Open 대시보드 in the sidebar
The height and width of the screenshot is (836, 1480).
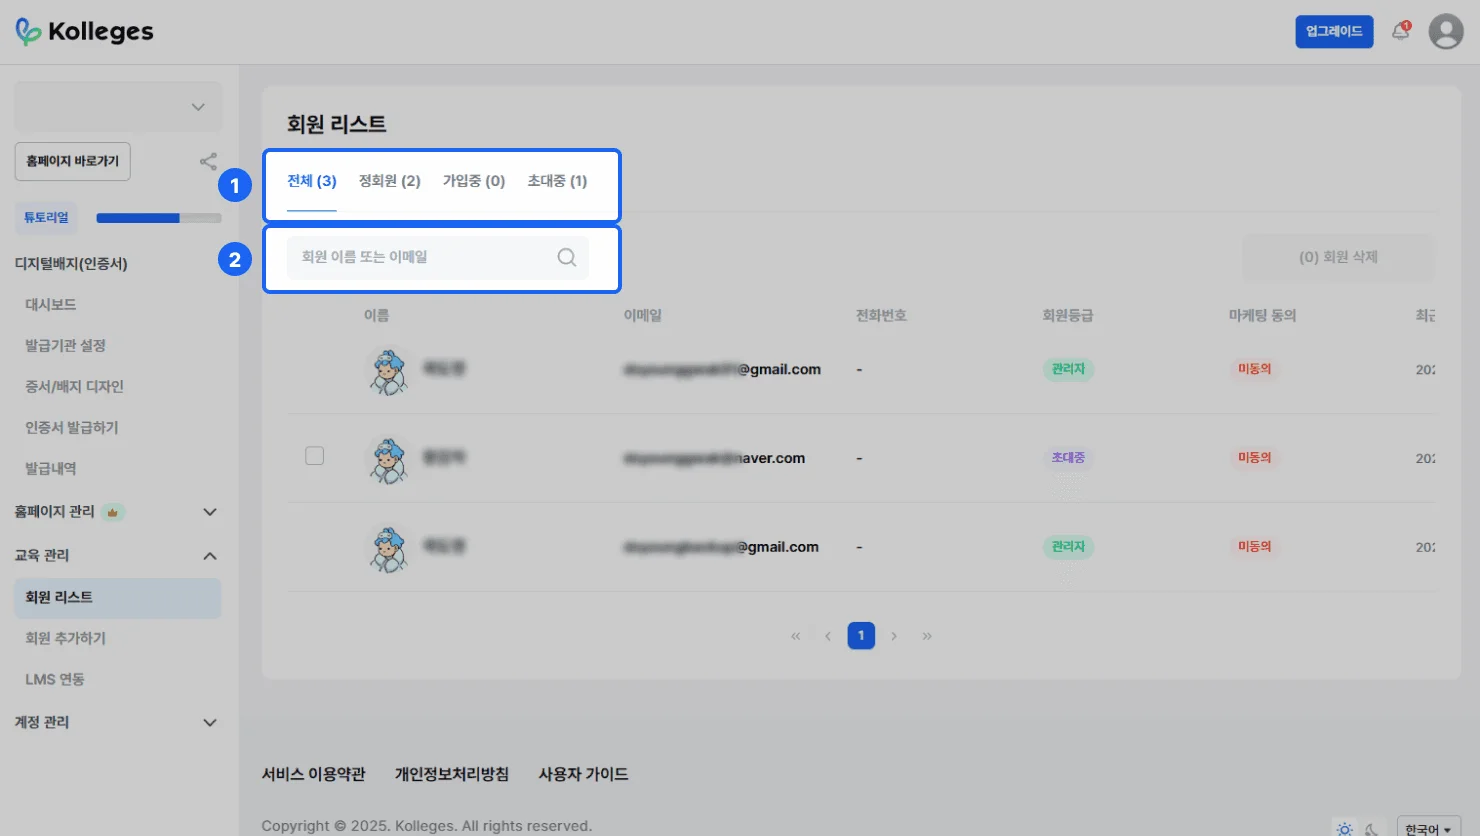point(51,305)
